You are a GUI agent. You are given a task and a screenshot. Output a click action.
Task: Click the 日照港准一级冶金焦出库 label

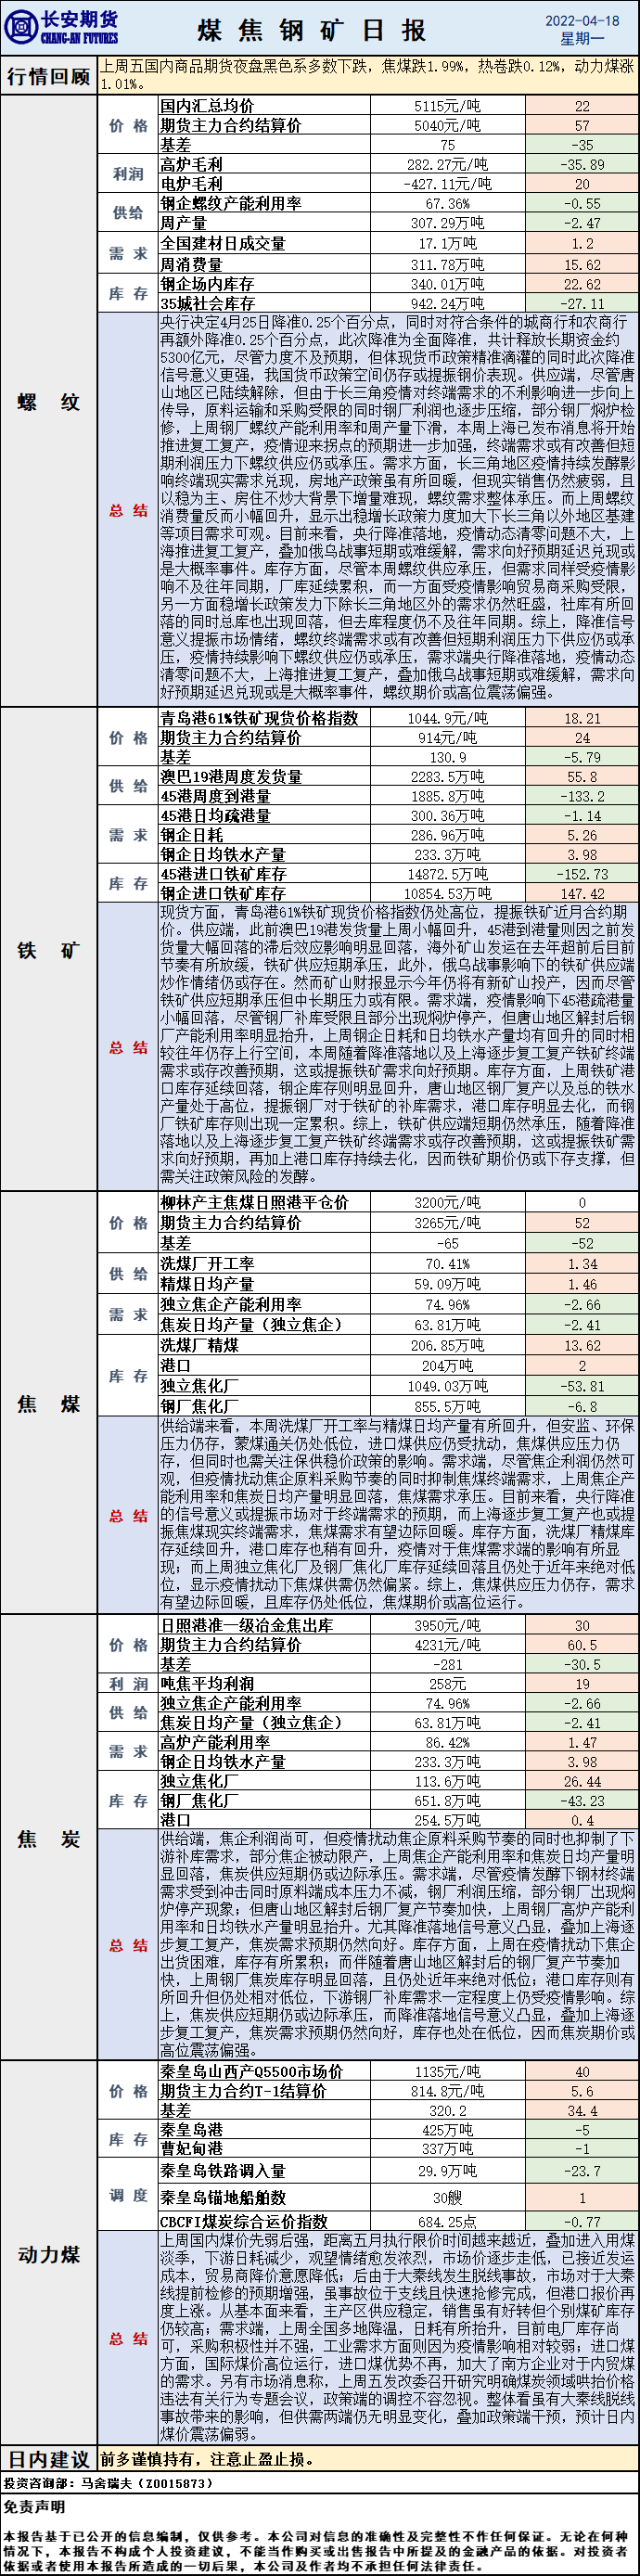247,1626
